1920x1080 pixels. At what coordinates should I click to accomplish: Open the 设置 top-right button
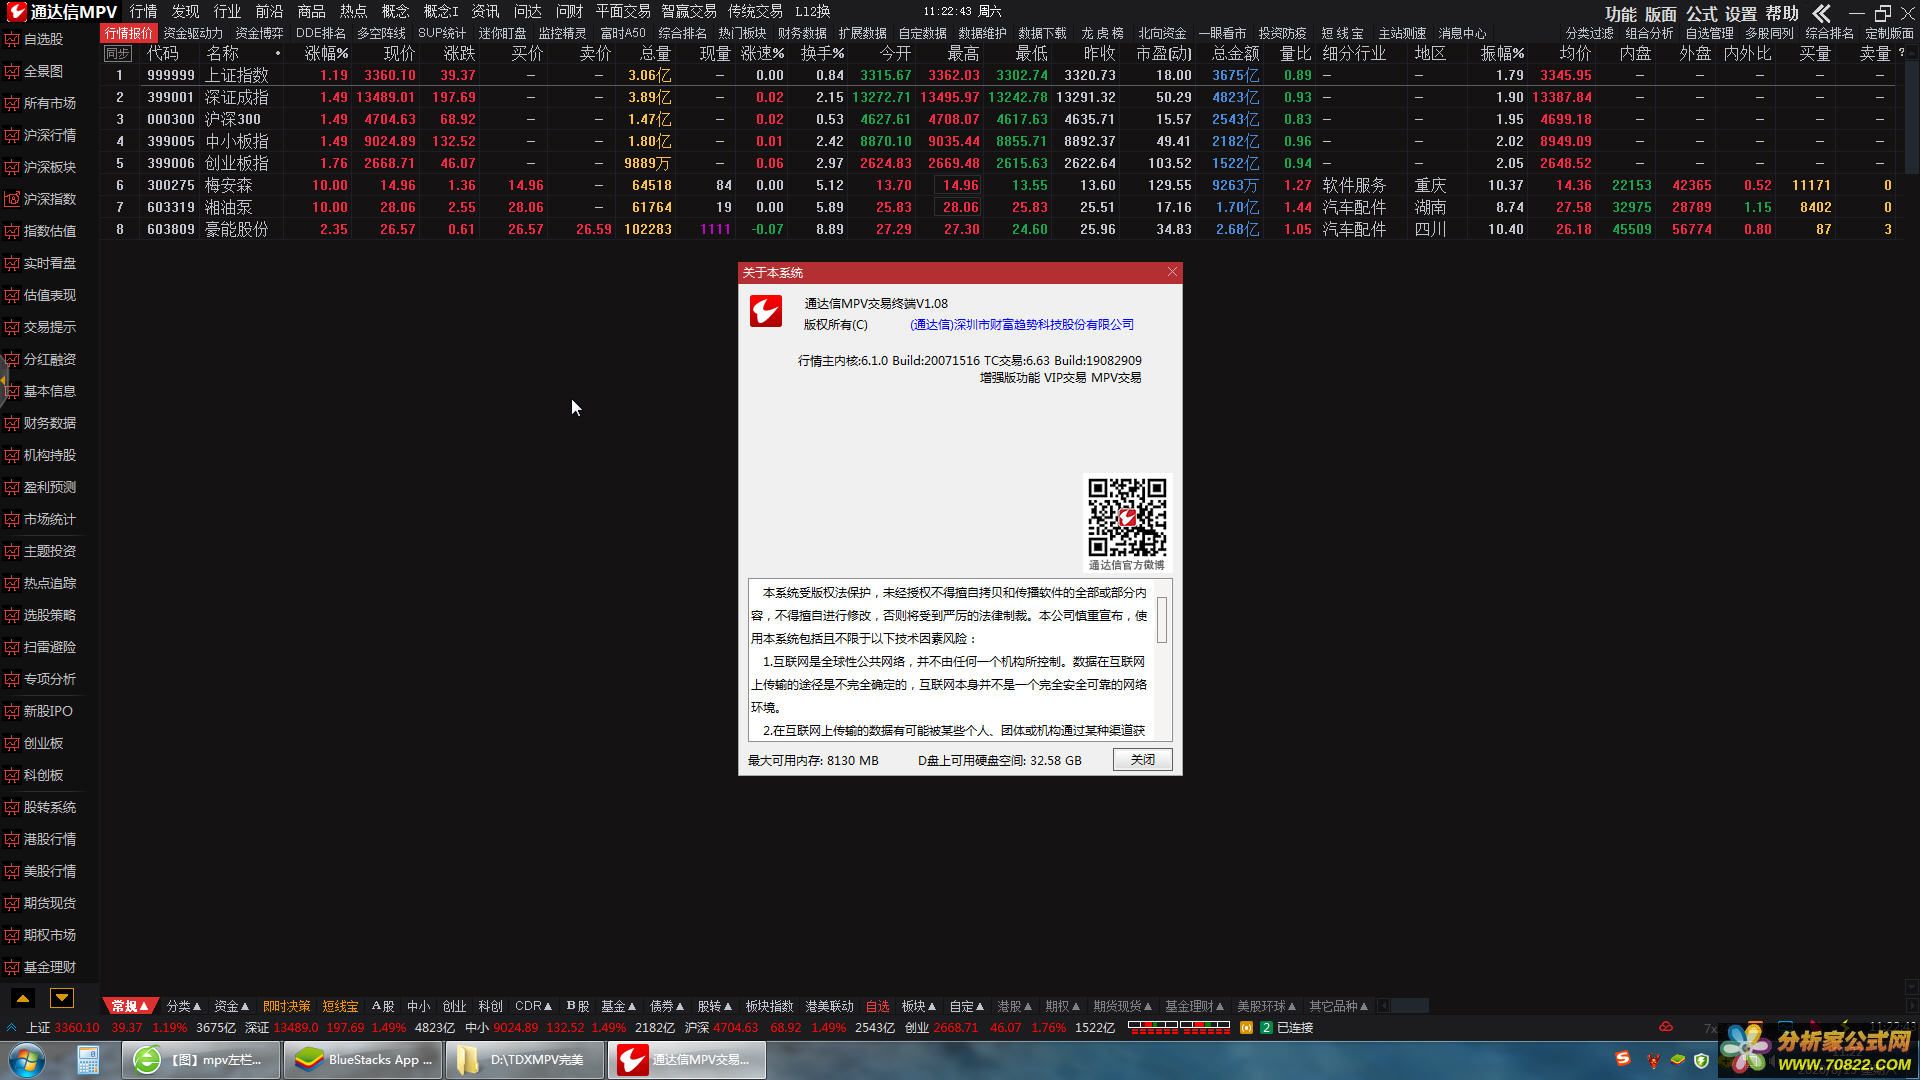pyautogui.click(x=1741, y=14)
